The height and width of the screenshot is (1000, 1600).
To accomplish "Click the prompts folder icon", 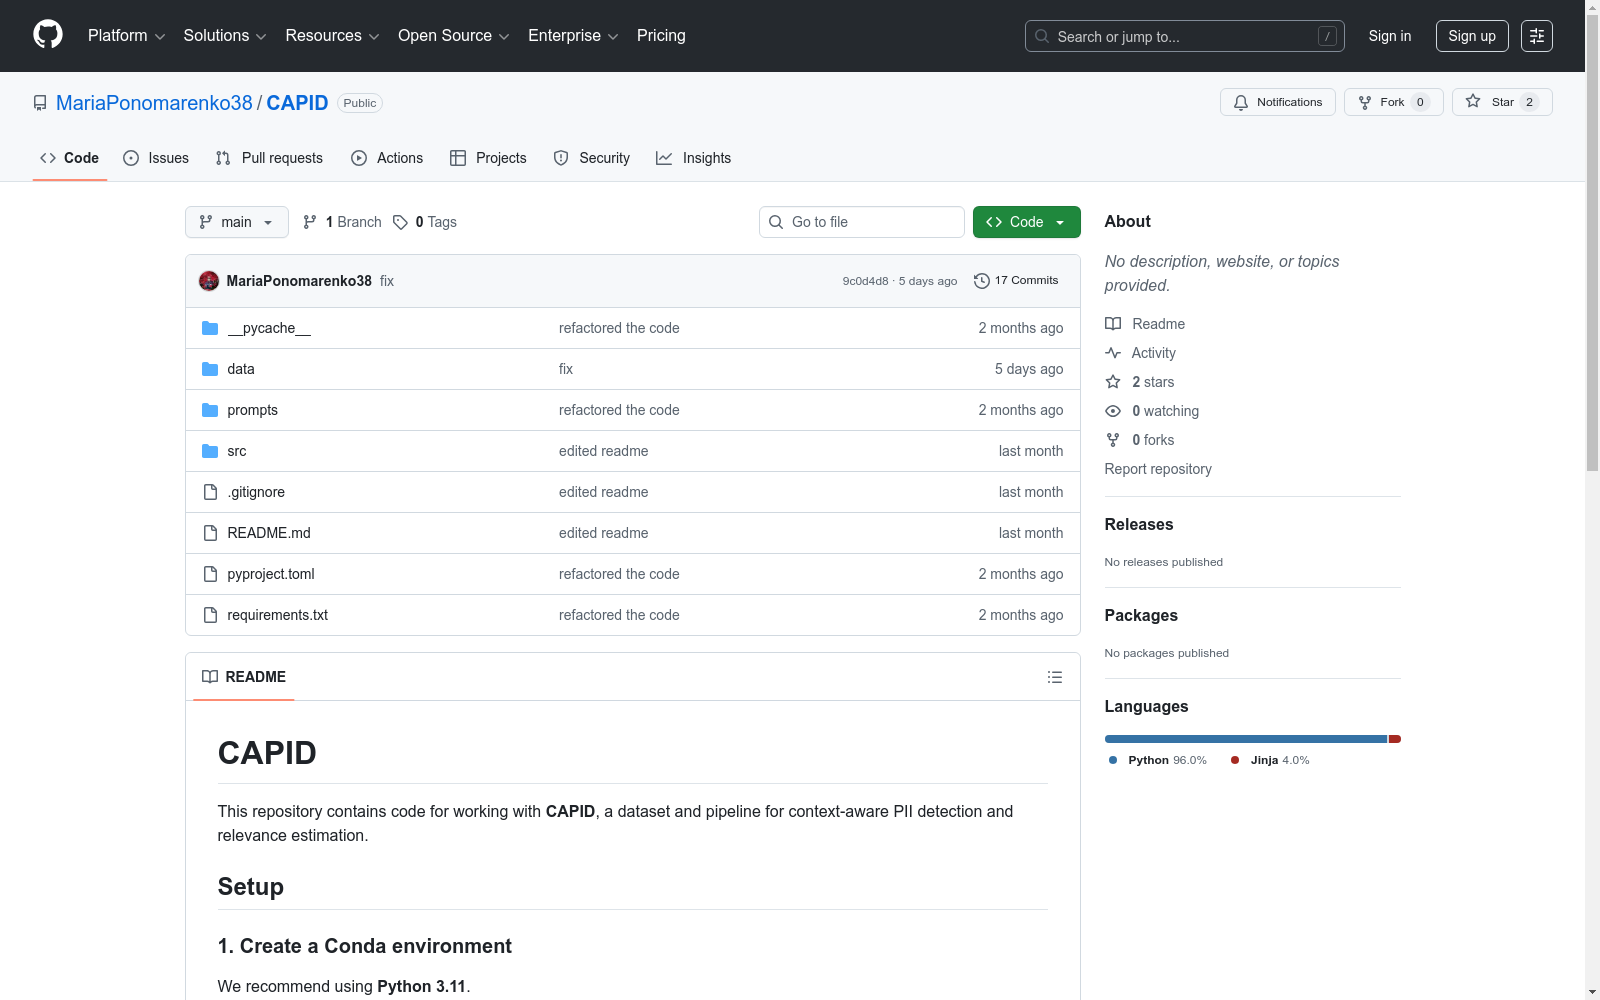I will [x=210, y=410].
